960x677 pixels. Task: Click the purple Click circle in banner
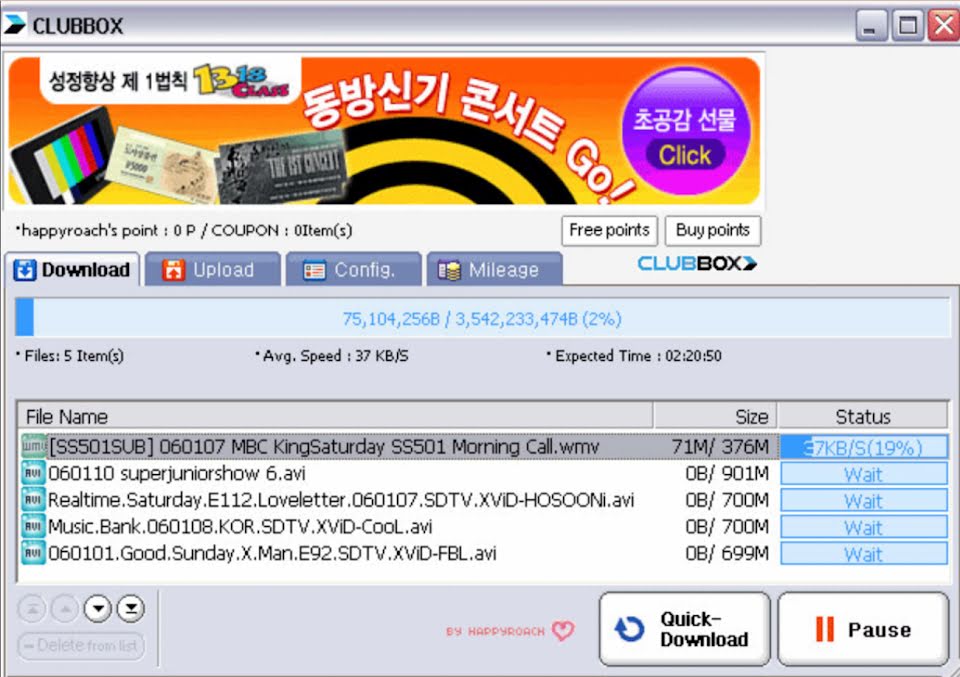686,131
